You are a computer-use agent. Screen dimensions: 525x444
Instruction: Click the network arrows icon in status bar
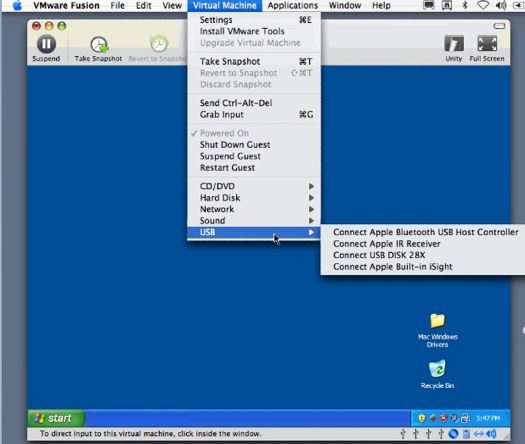pos(478,434)
